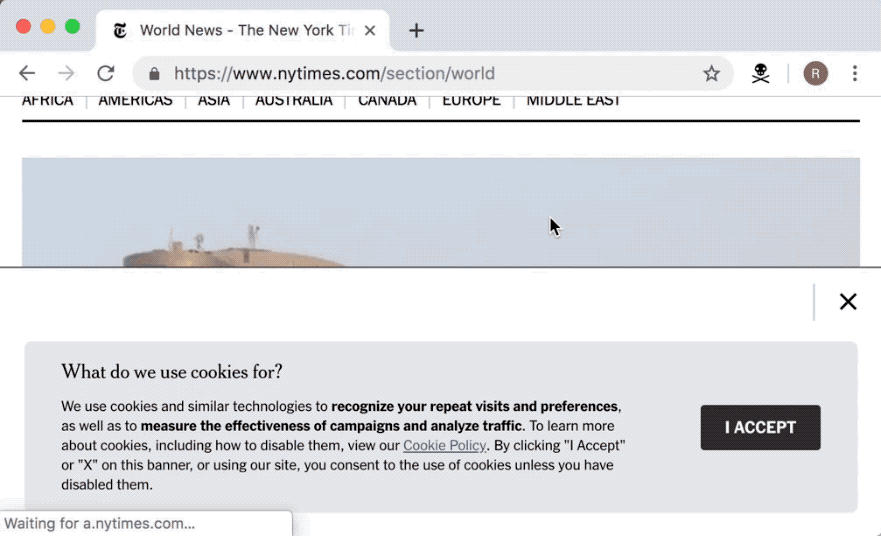Open the Asia section link
881x536 pixels.
coord(214,101)
